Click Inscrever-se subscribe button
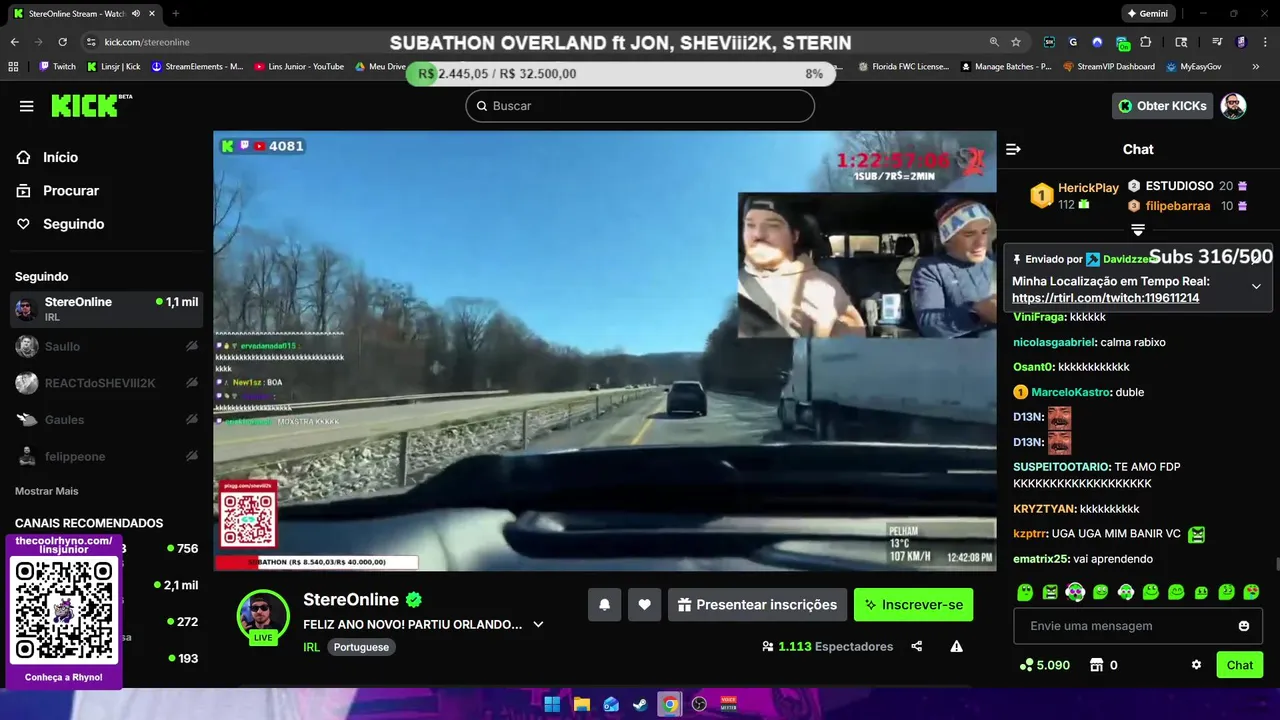Viewport: 1280px width, 720px height. click(913, 604)
